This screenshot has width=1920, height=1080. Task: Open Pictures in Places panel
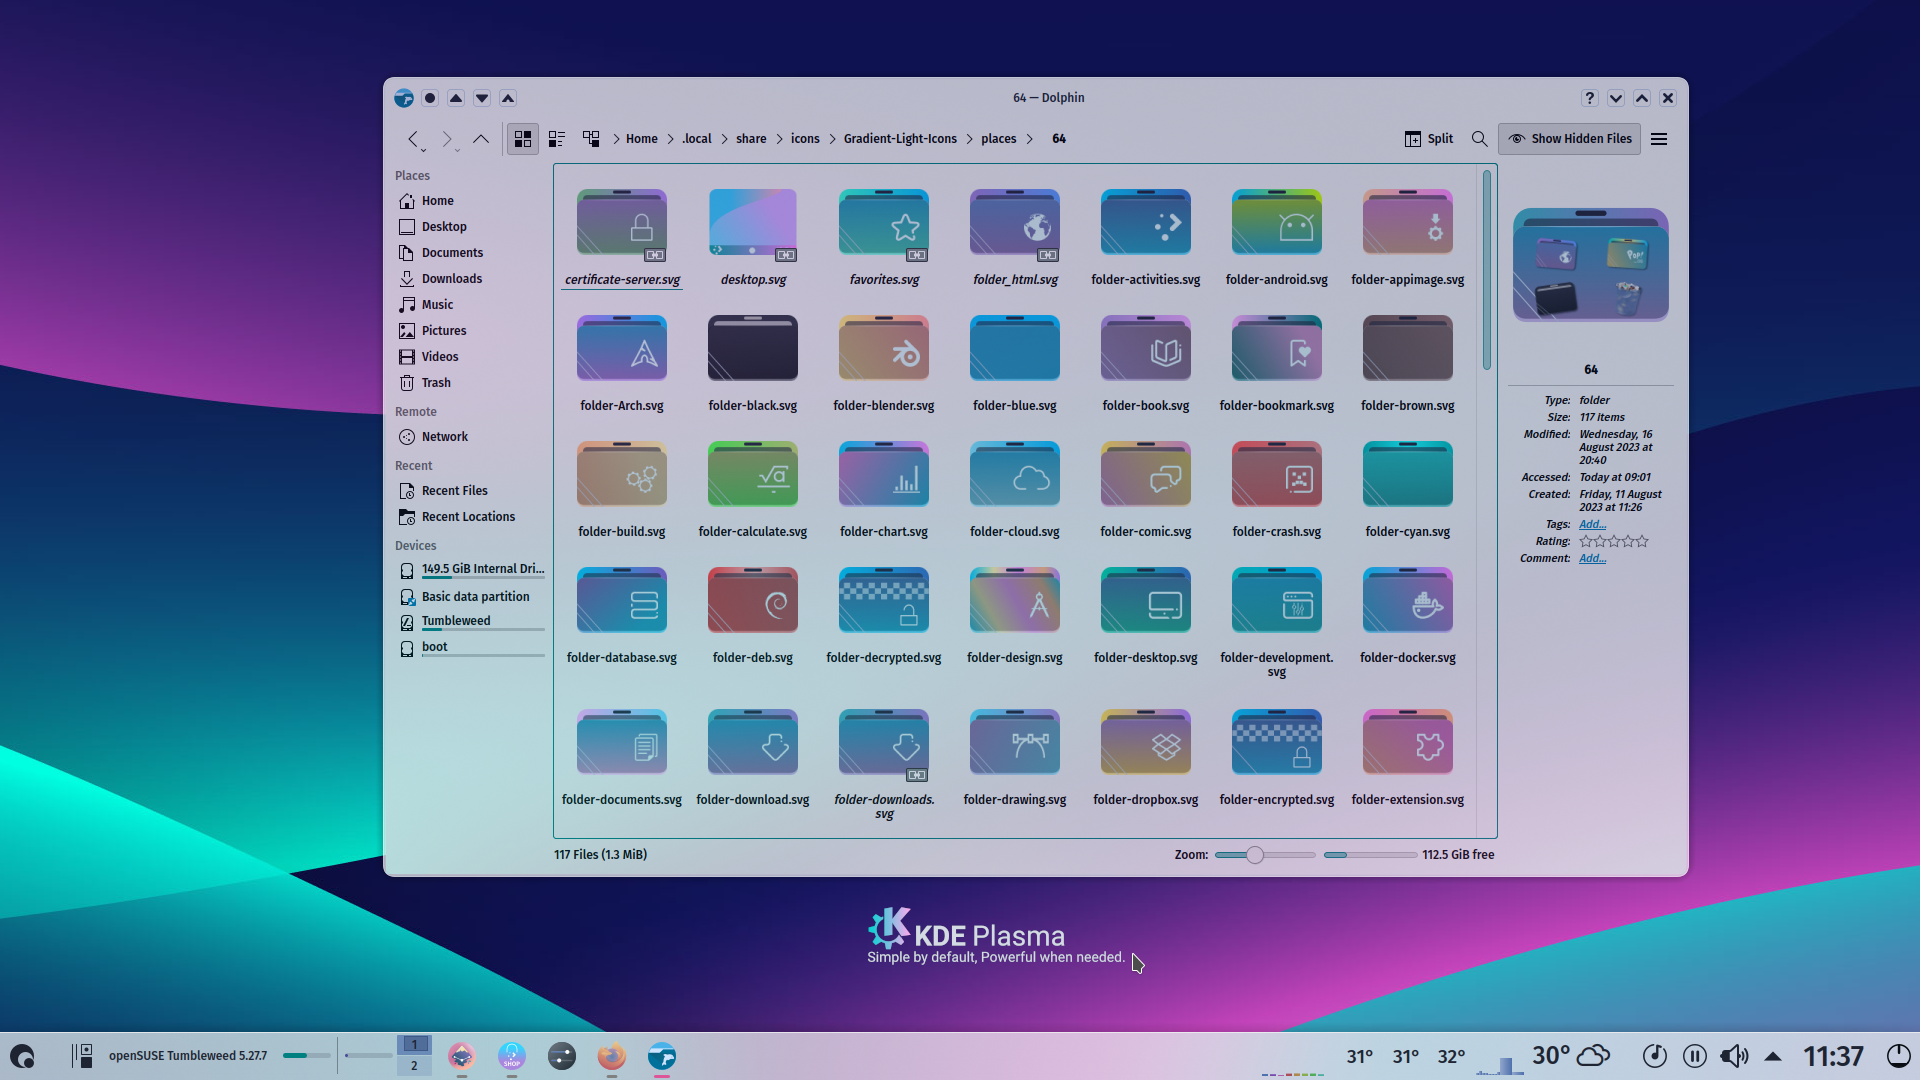pos(470,331)
